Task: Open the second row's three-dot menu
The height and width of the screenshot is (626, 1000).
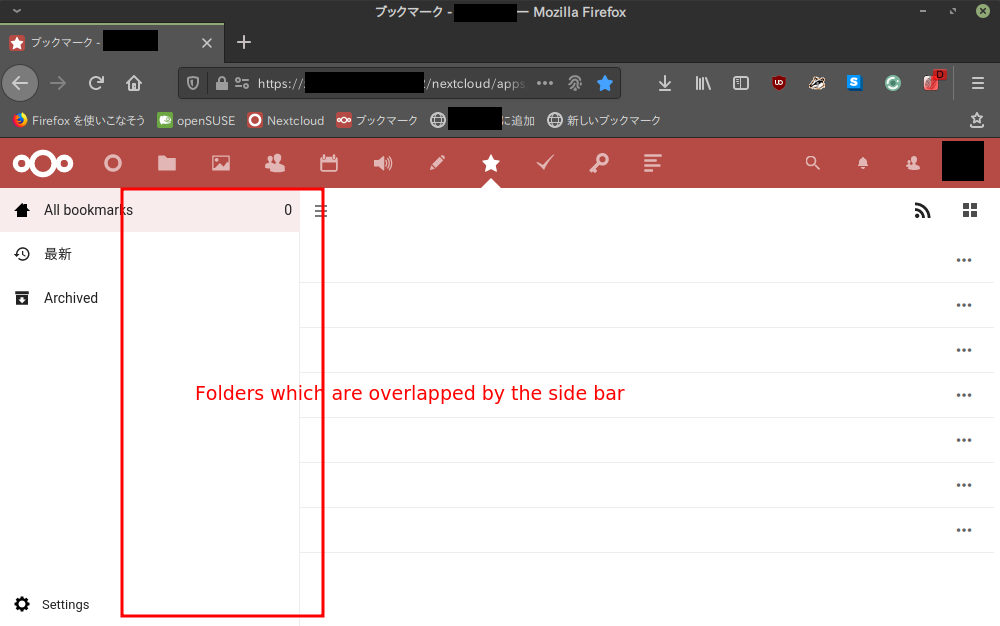Action: pos(964,305)
